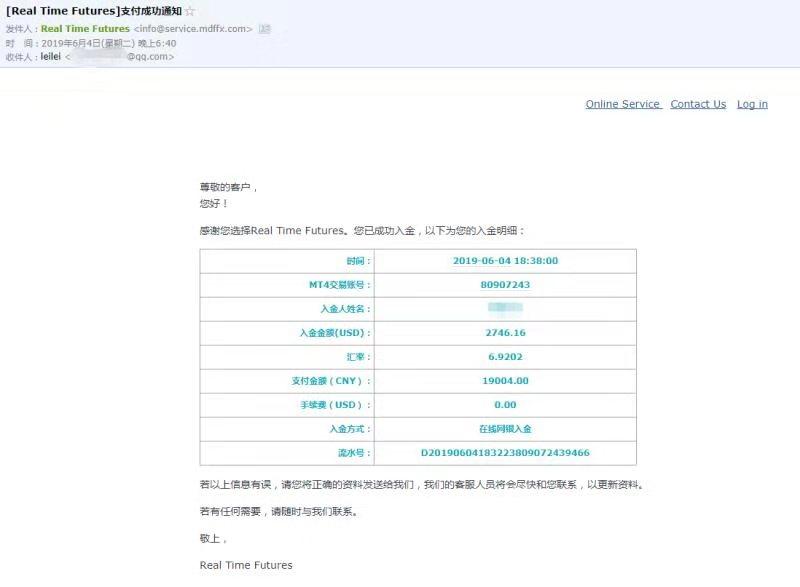This screenshot has width=800, height=587.
Task: Click the contact card icon beside sender address
Action: [265, 29]
